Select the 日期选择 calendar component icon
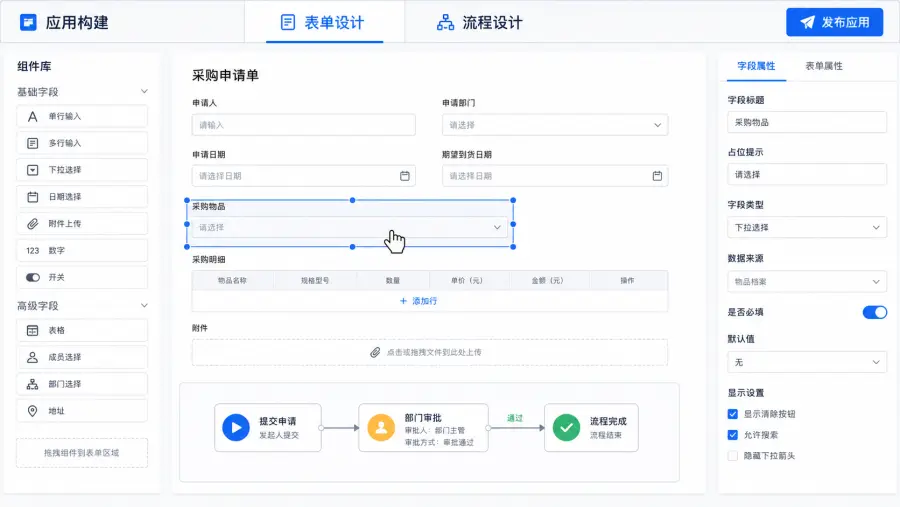Screen dimensions: 900x507 (x=33, y=197)
